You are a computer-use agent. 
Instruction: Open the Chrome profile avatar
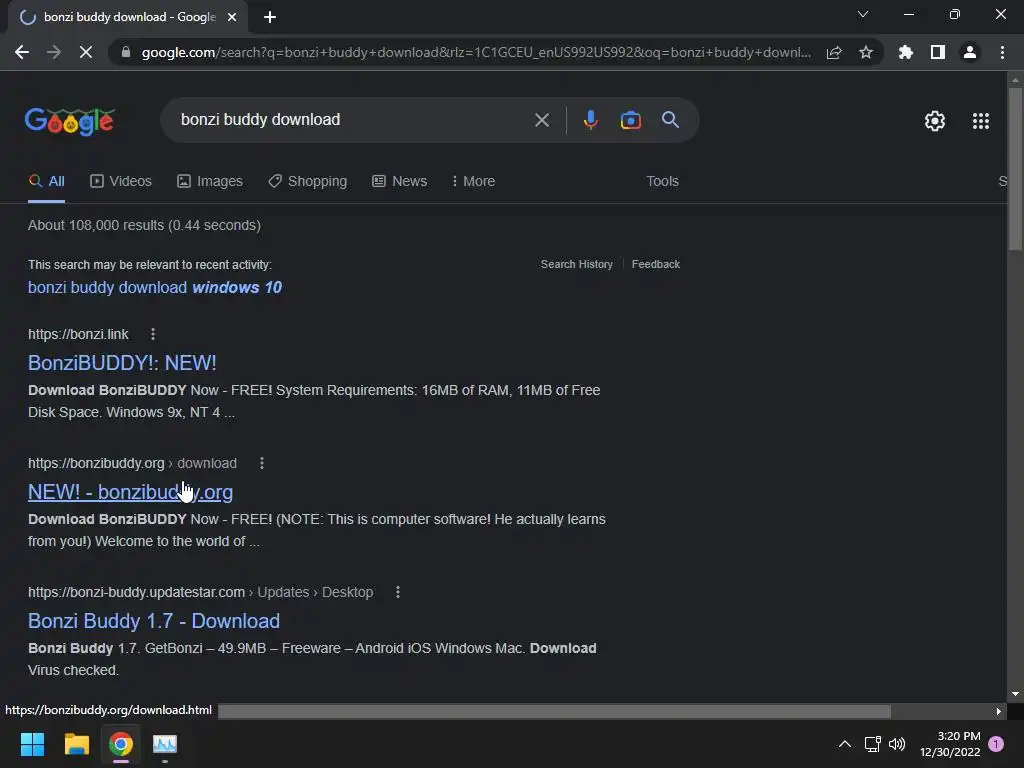point(970,52)
